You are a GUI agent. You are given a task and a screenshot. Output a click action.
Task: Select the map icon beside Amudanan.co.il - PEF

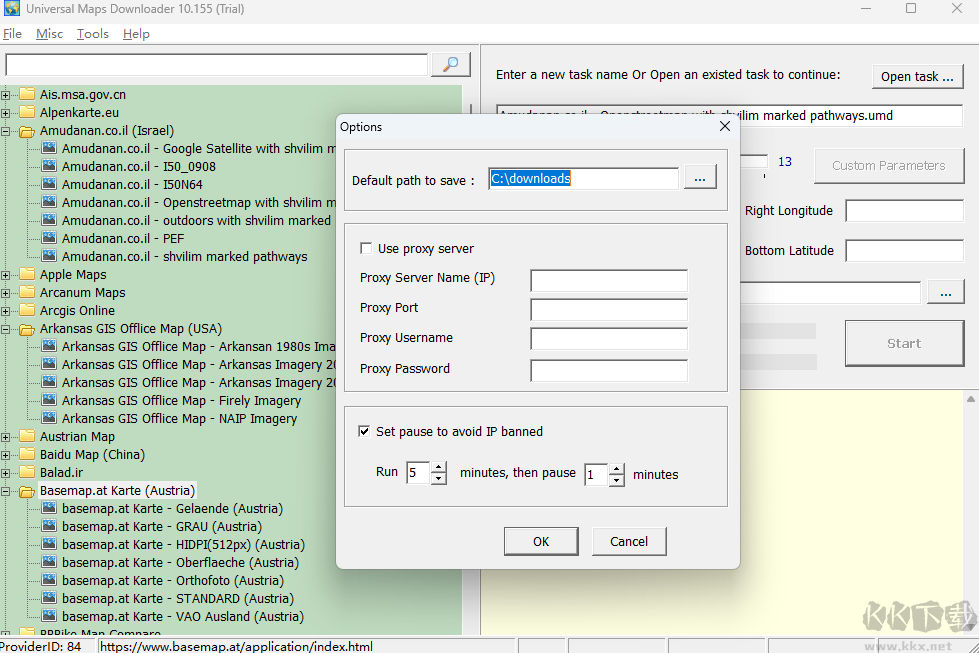click(x=48, y=238)
